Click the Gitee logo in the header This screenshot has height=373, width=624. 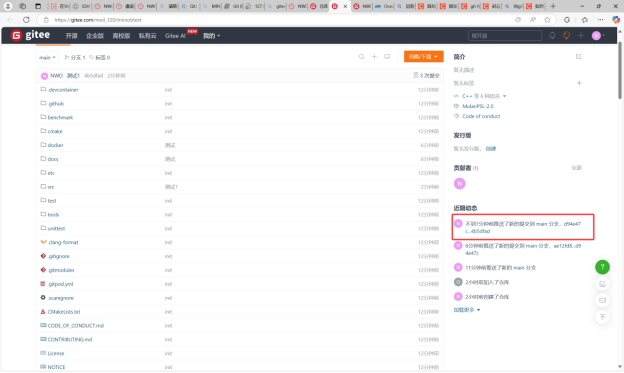[x=30, y=35]
